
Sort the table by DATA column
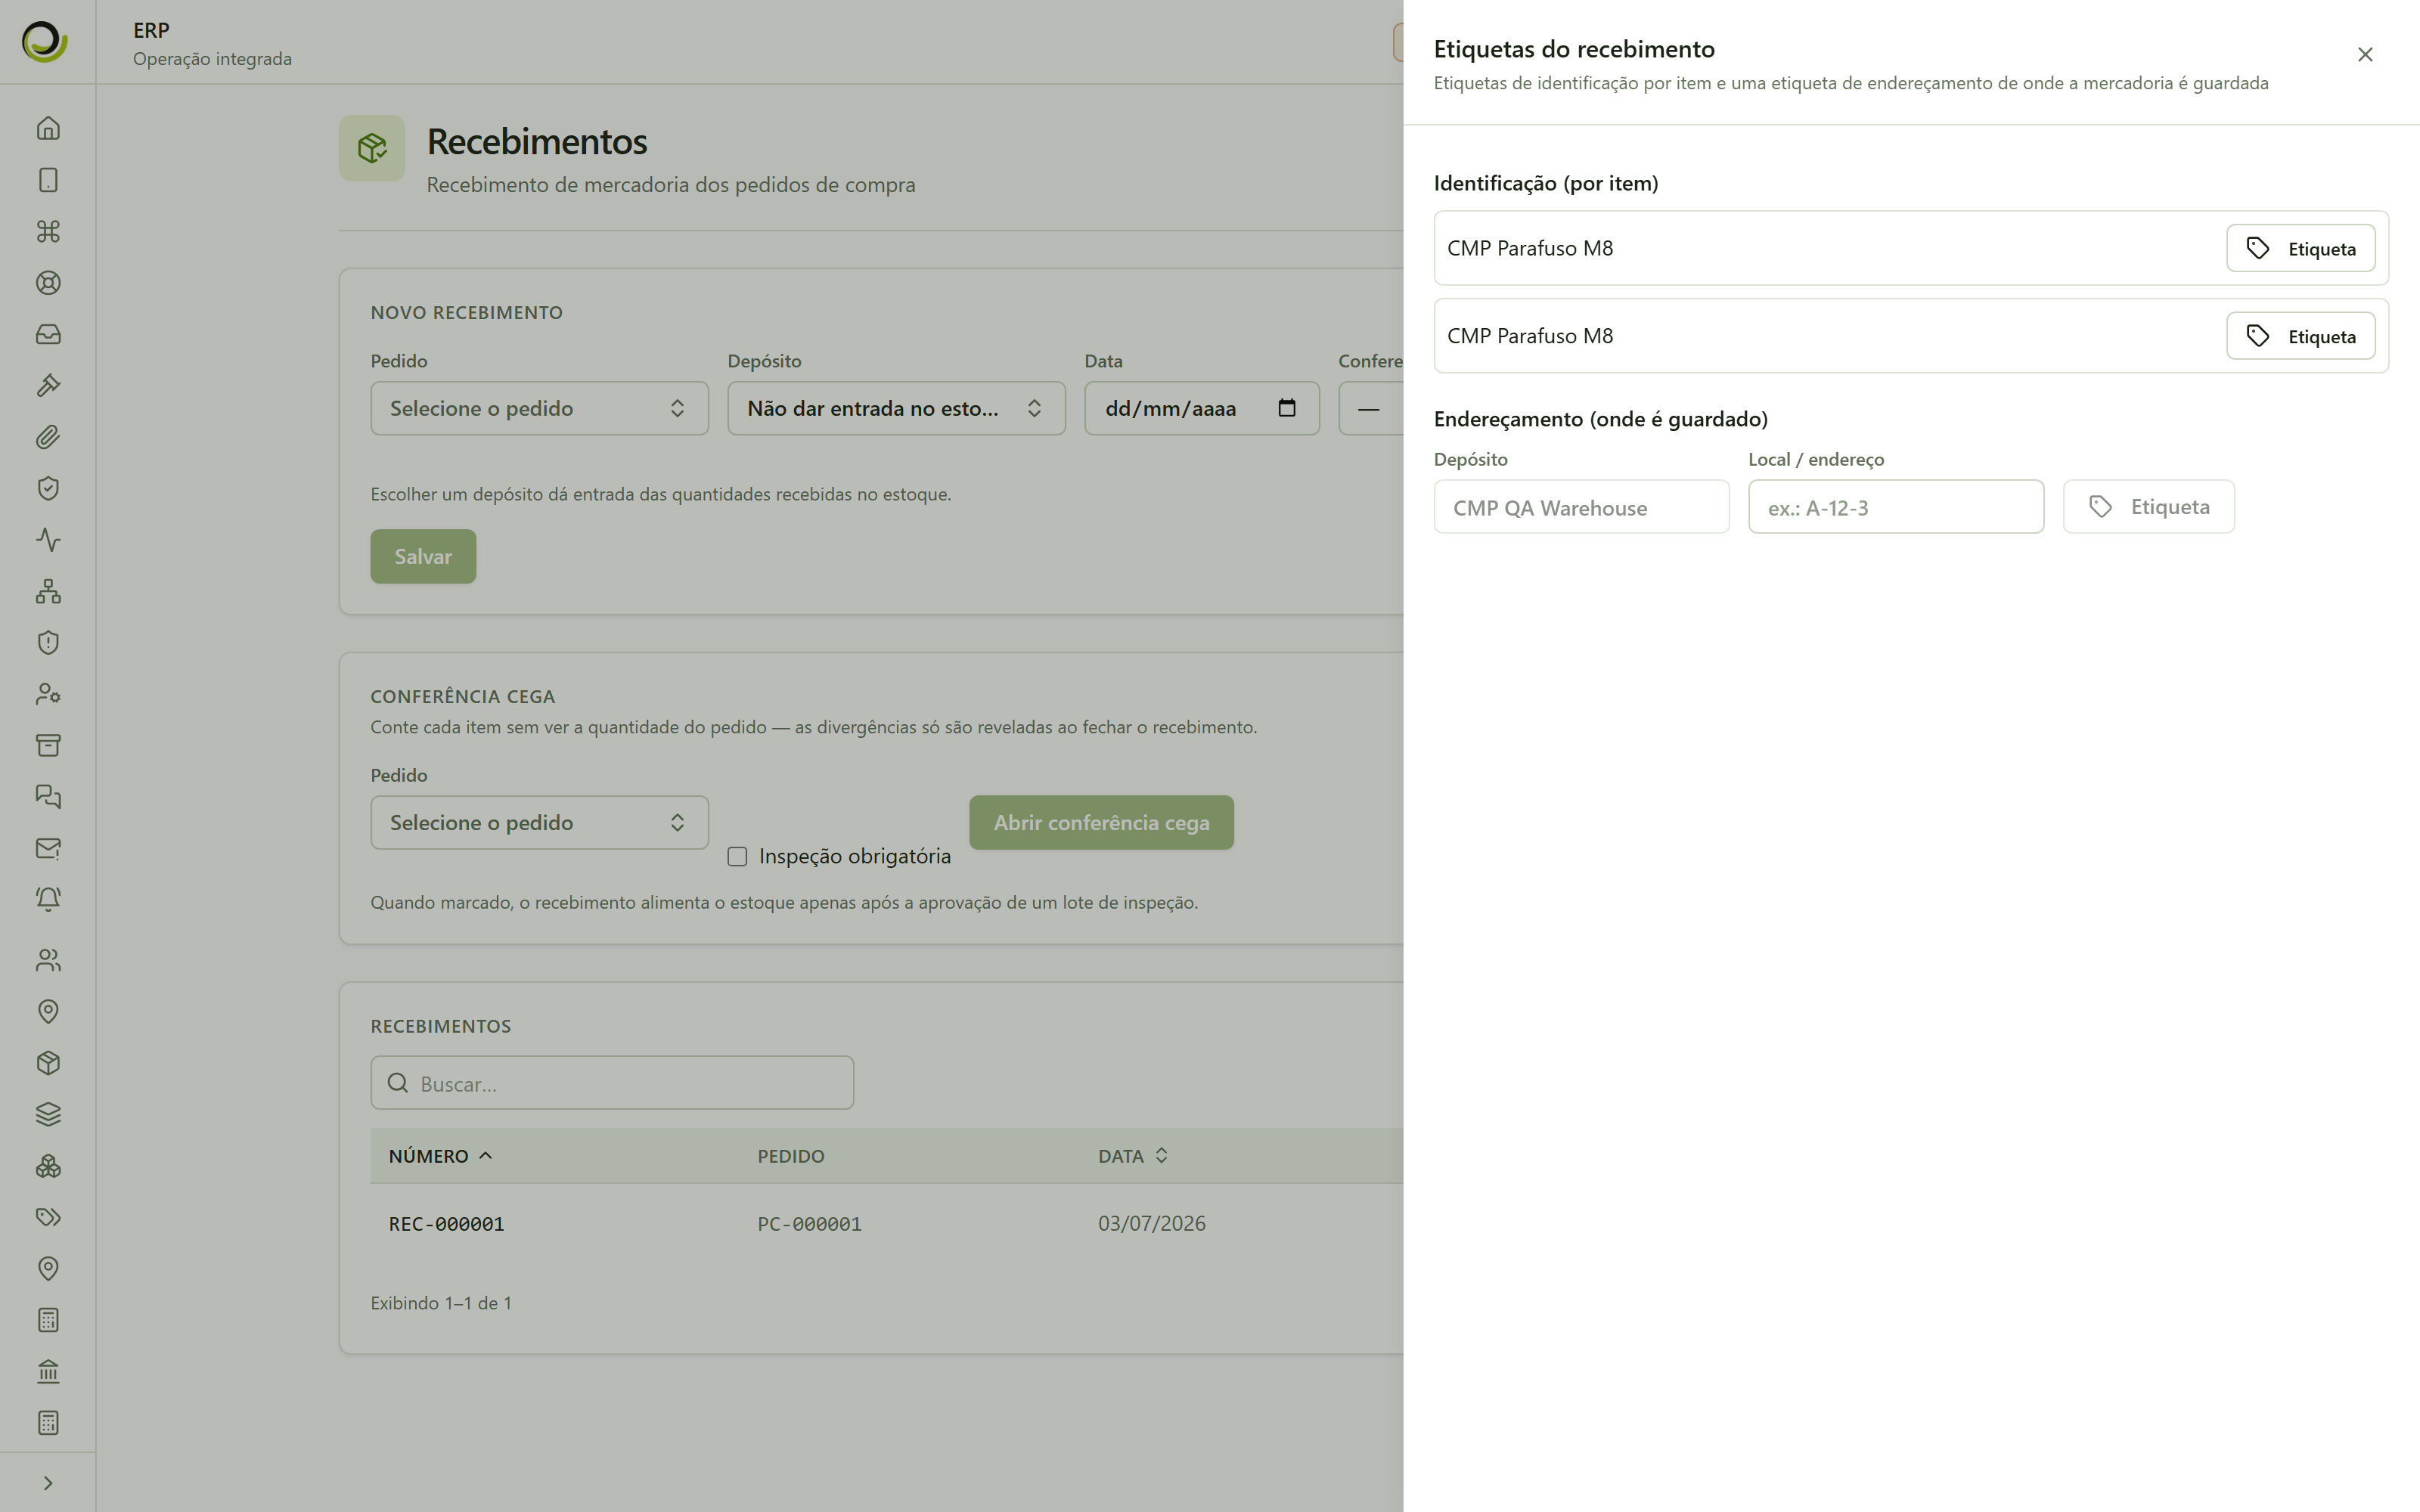click(x=1132, y=1156)
